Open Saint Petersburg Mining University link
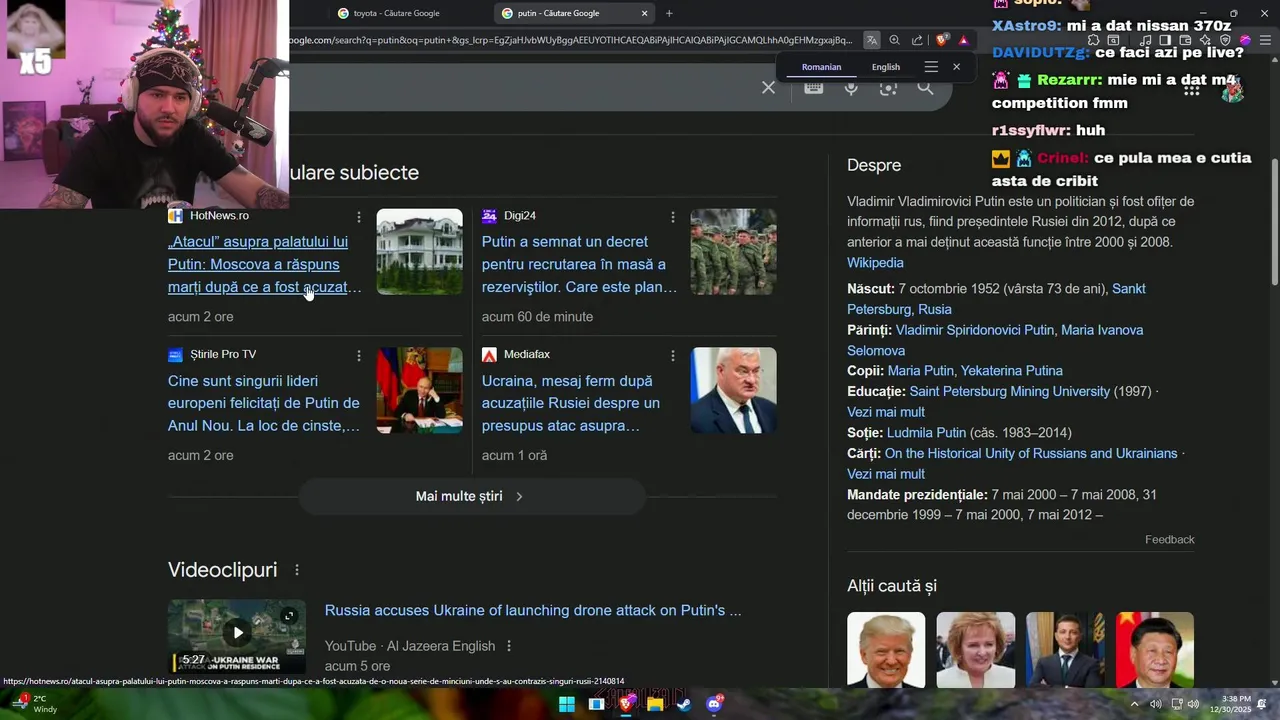1280x720 pixels. click(x=1010, y=391)
